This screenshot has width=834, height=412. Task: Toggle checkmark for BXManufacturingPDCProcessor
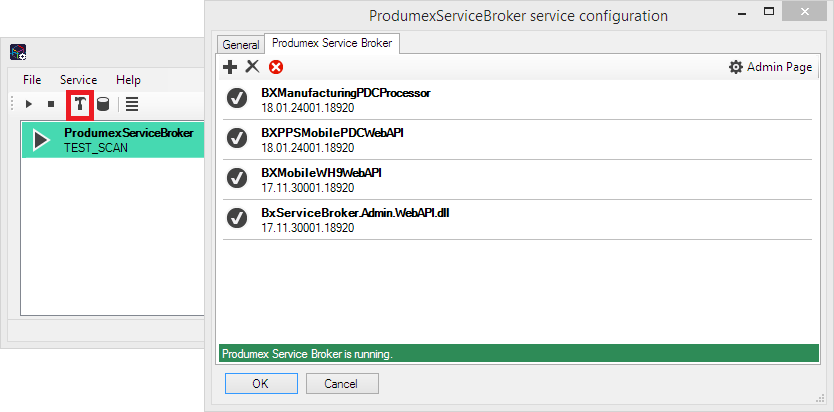pyautogui.click(x=237, y=98)
